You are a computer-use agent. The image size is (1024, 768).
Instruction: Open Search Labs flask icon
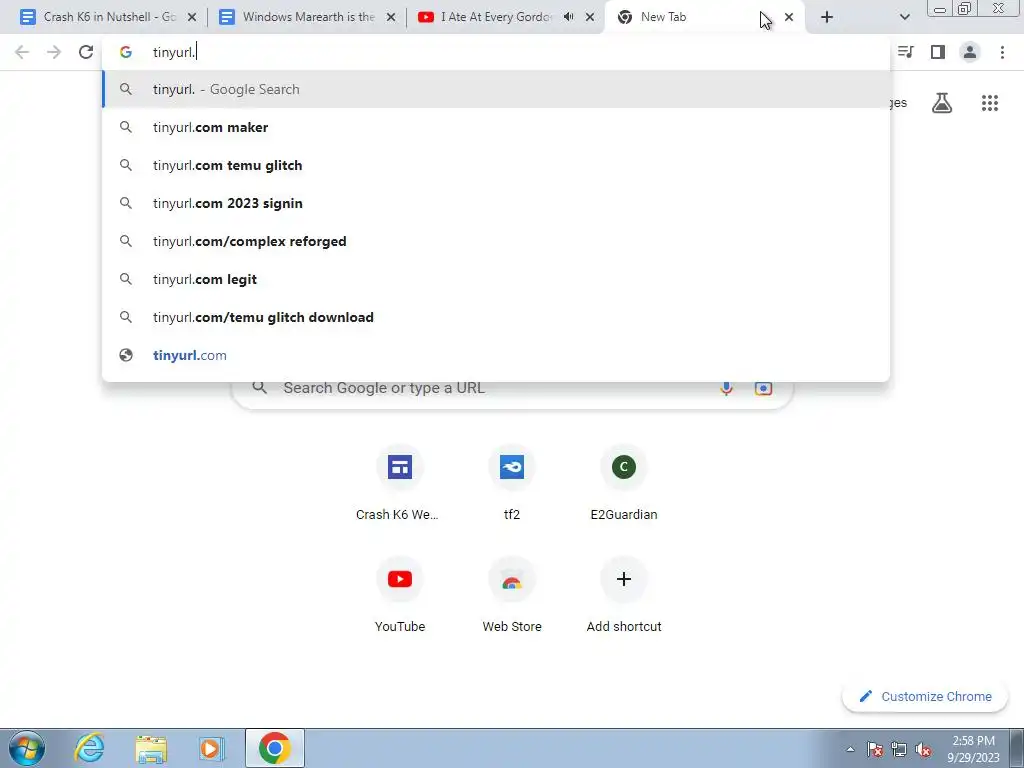942,103
